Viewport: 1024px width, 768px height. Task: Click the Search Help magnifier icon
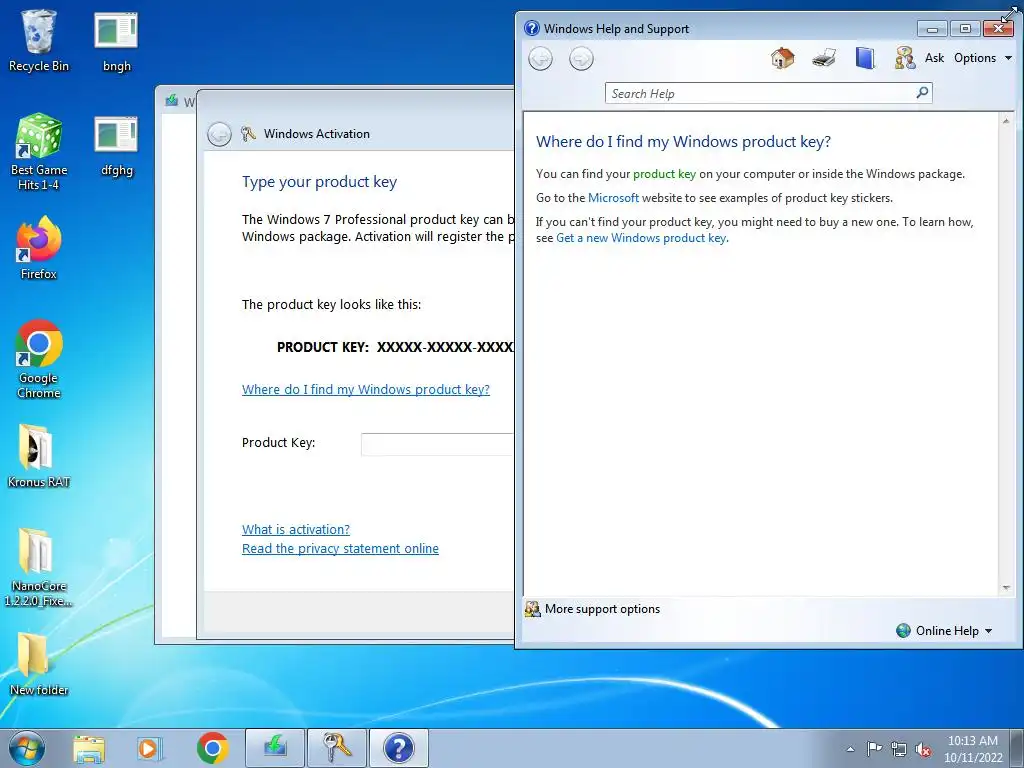tap(922, 93)
